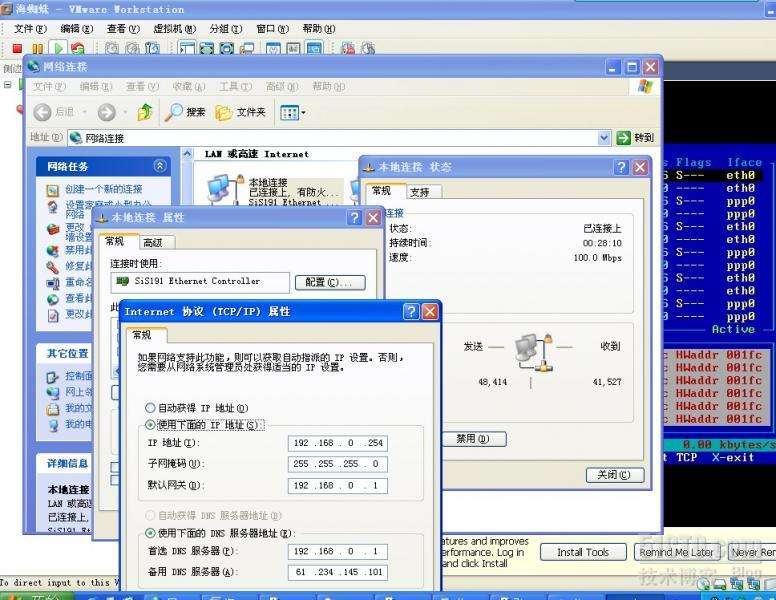
Task: Click the help question mark on TCP/IP 属性 dialog
Action: click(x=411, y=311)
